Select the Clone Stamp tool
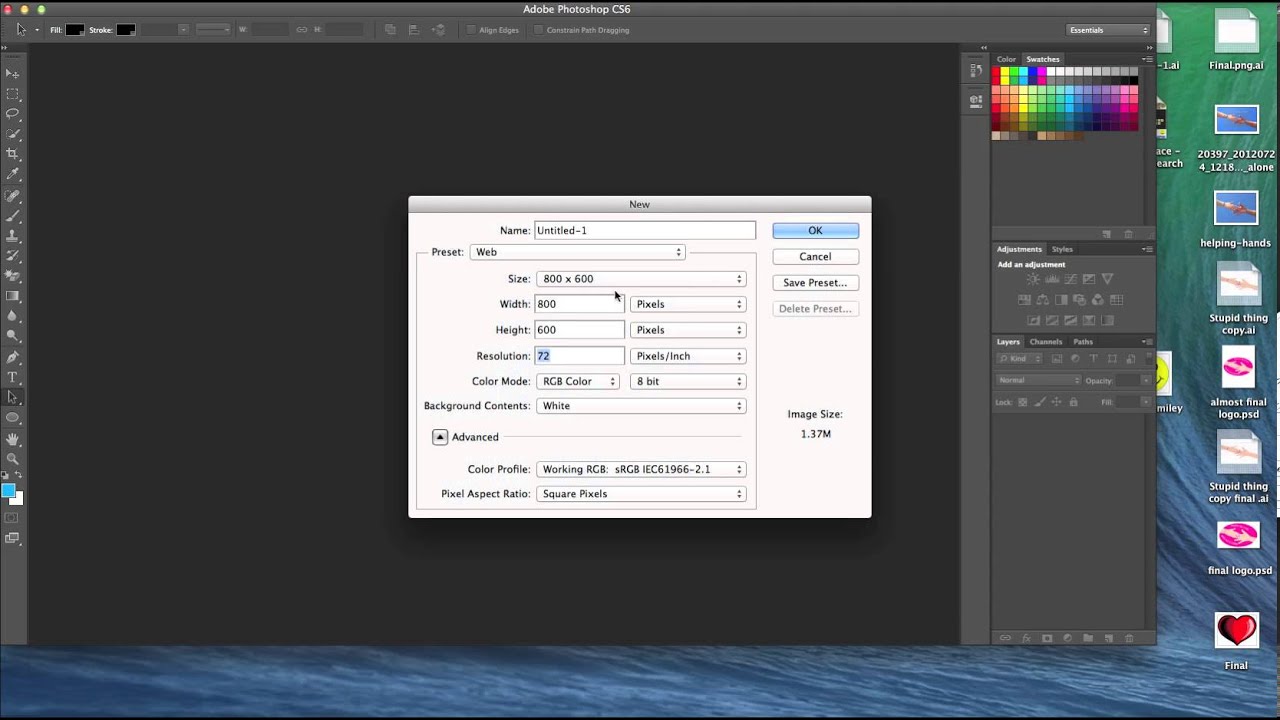 point(13,236)
